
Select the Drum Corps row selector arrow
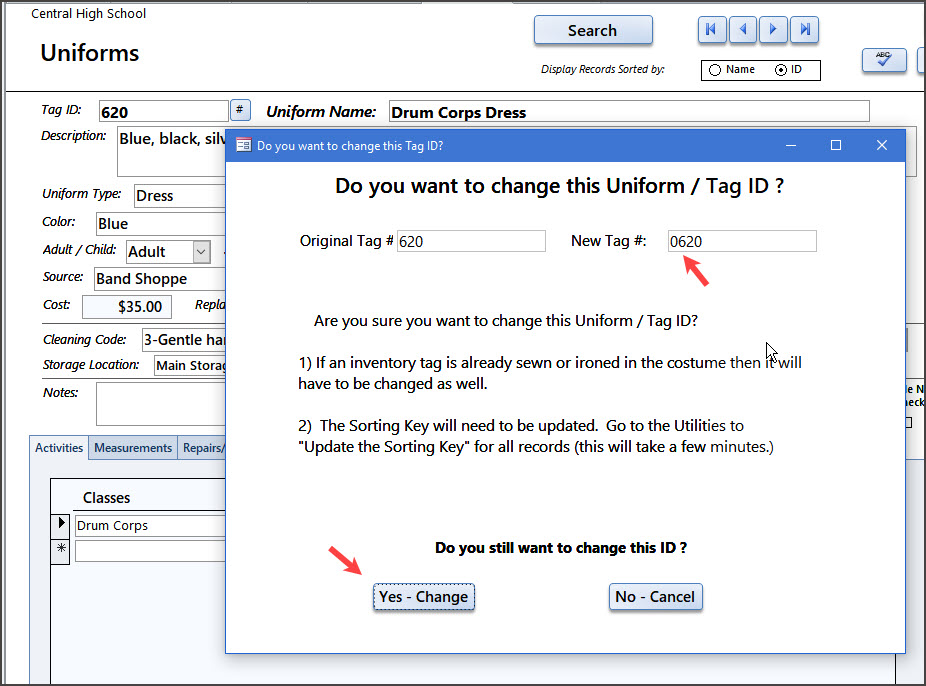pos(60,525)
